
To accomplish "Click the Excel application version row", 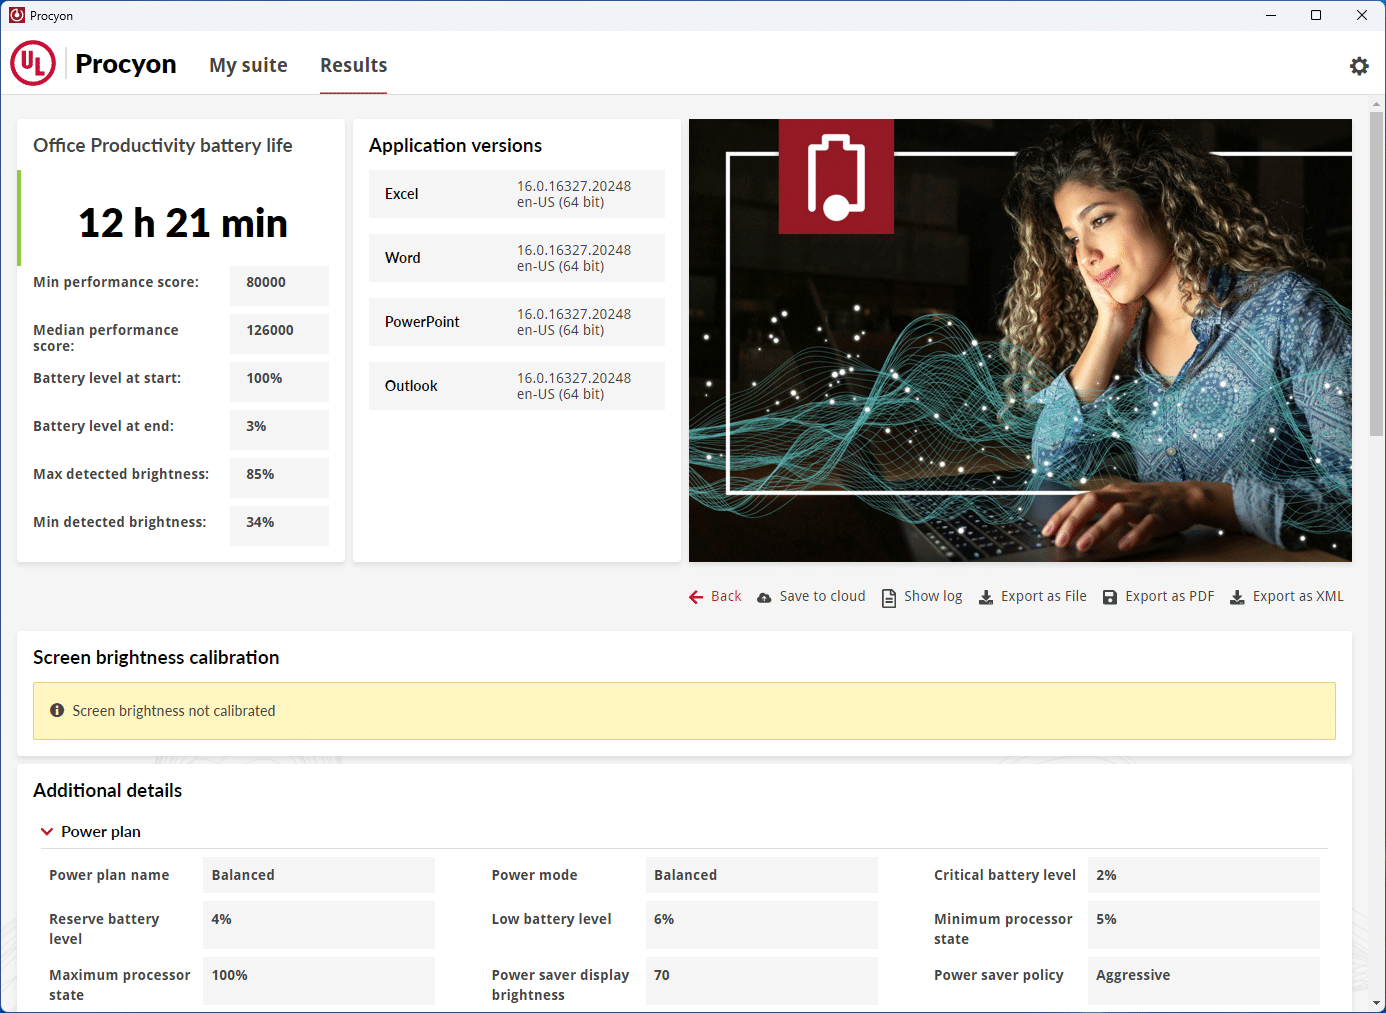I will pyautogui.click(x=517, y=194).
